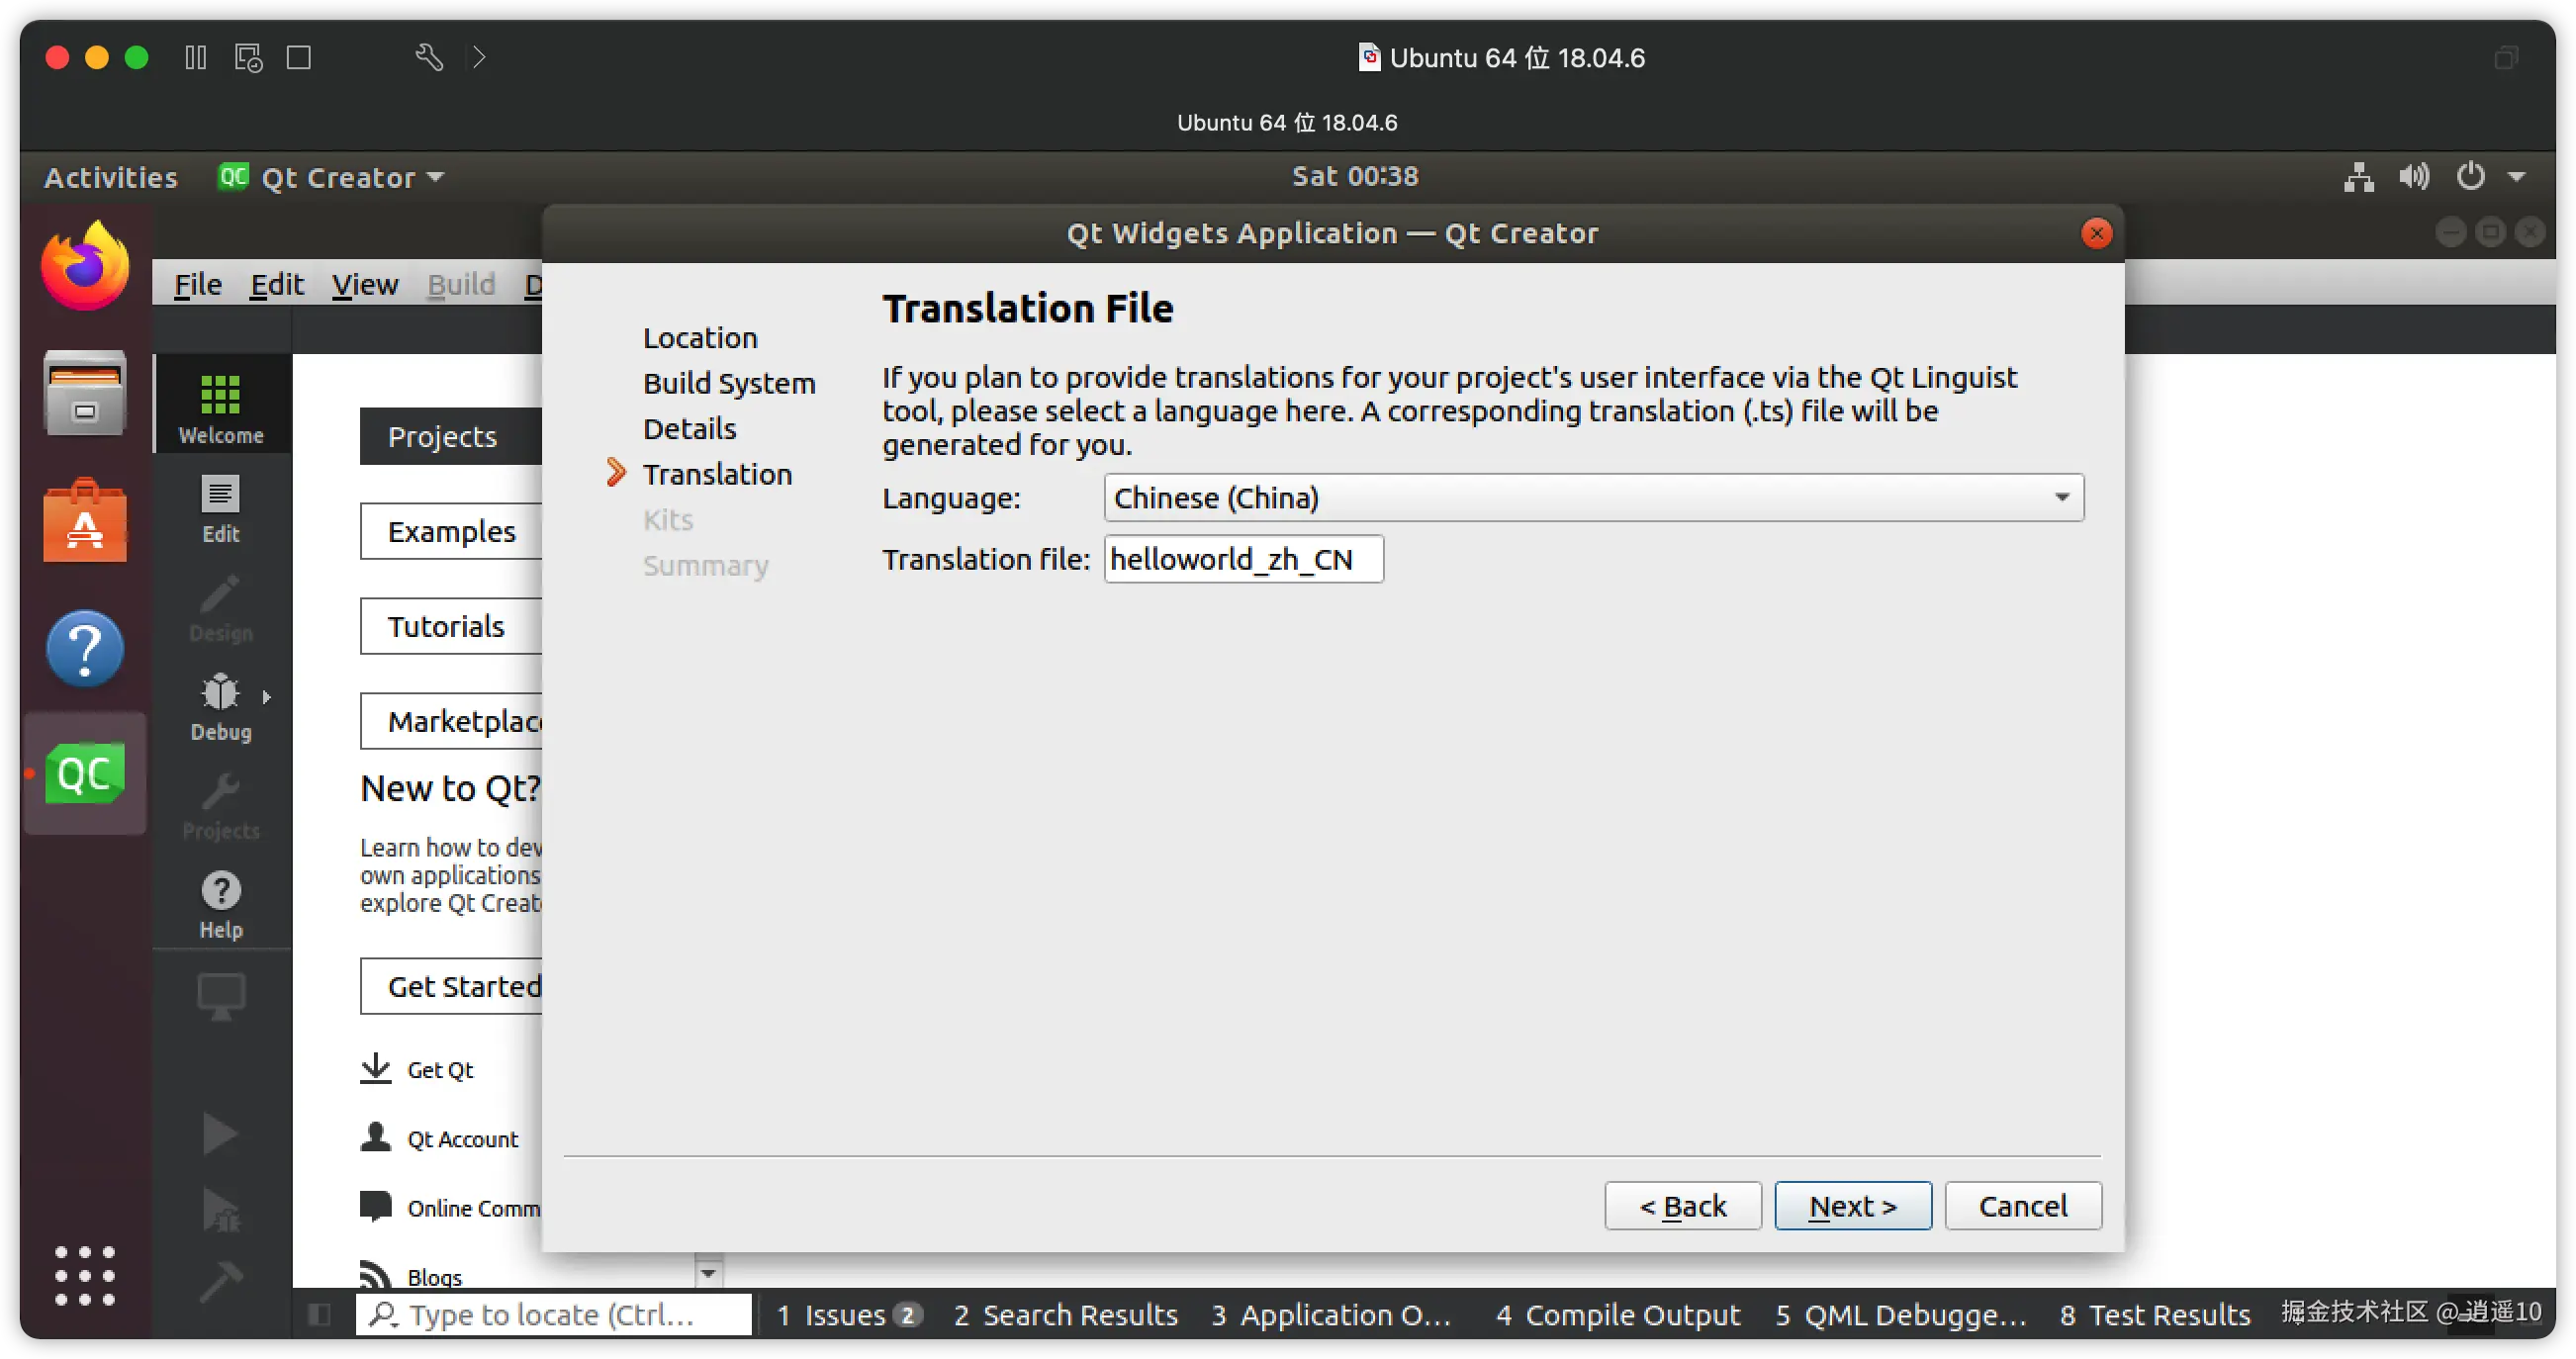Viewport: 2576px width, 1359px height.
Task: Open Ubuntu Software from the dock
Action: (85, 521)
